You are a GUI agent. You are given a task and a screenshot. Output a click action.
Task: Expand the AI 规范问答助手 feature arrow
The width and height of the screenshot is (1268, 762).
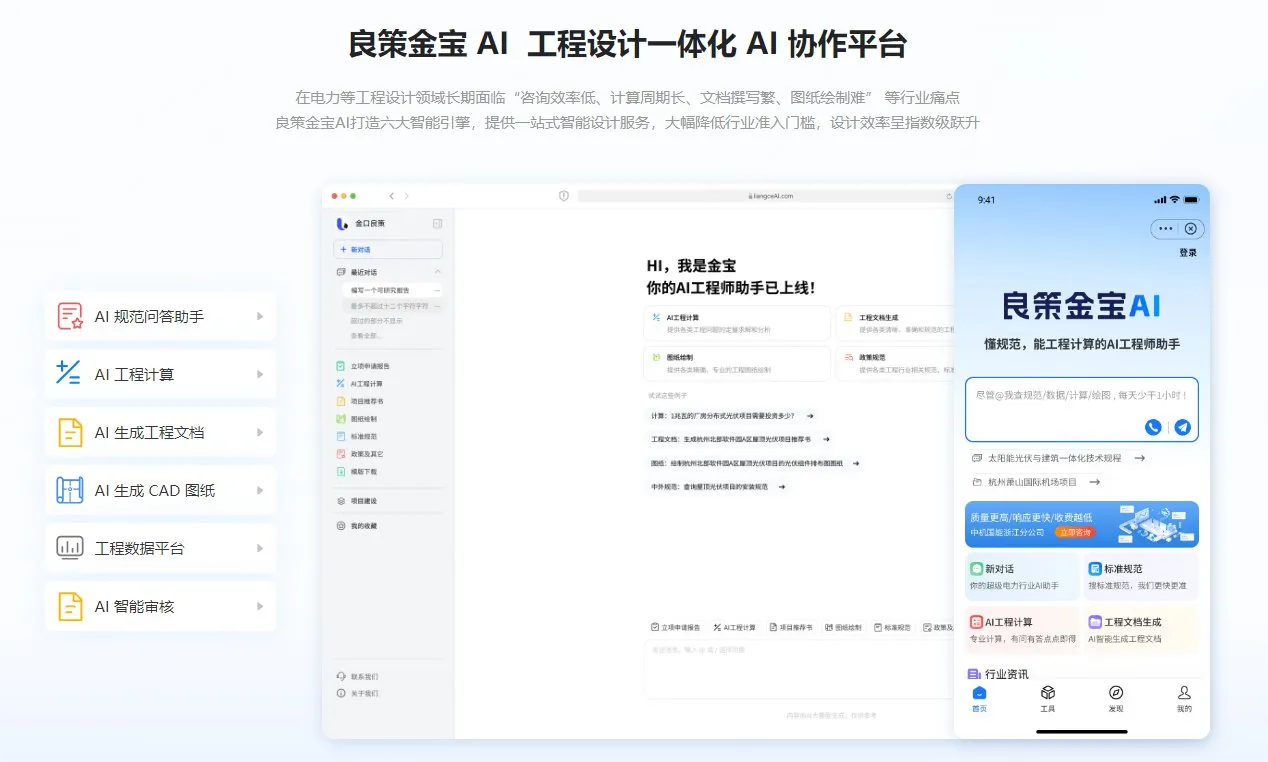[260, 317]
